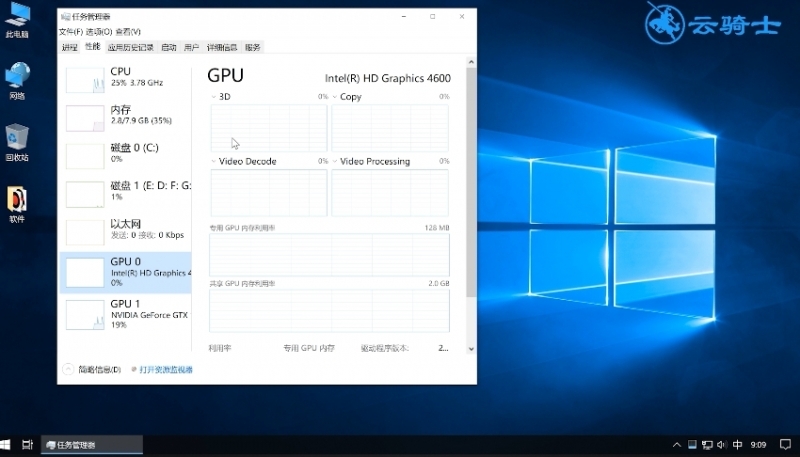
Task: Open Task View on the taskbar
Action: coord(28,445)
